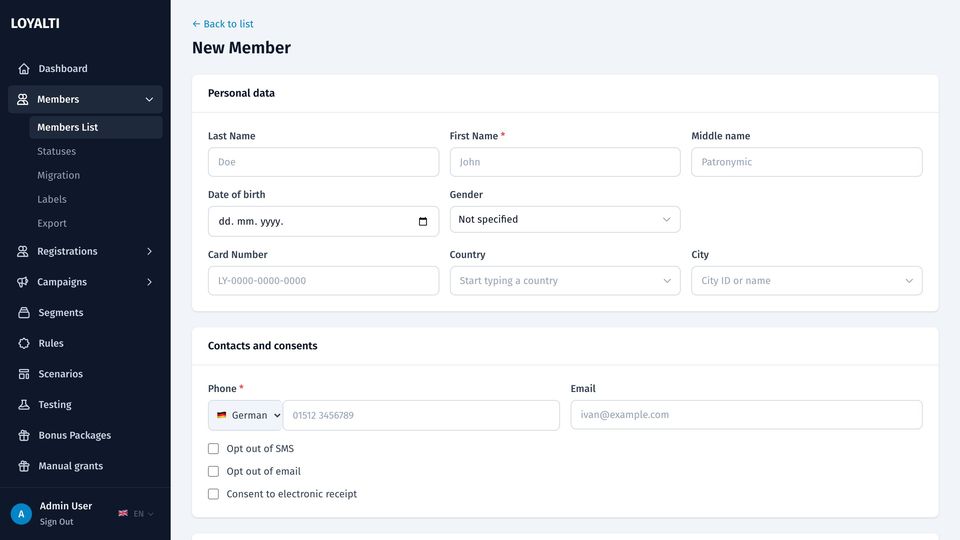The image size is (960, 540).
Task: Enable Consent to electronic receipt checkbox
Action: coord(213,494)
